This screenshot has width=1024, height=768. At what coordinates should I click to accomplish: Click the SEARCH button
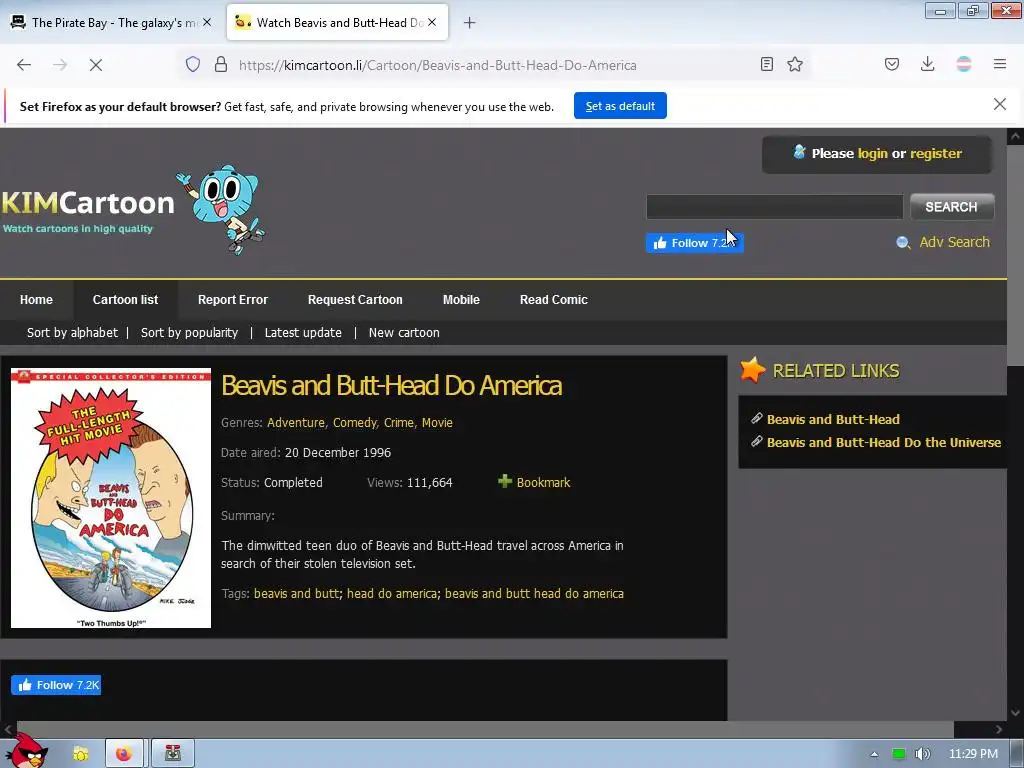point(952,206)
